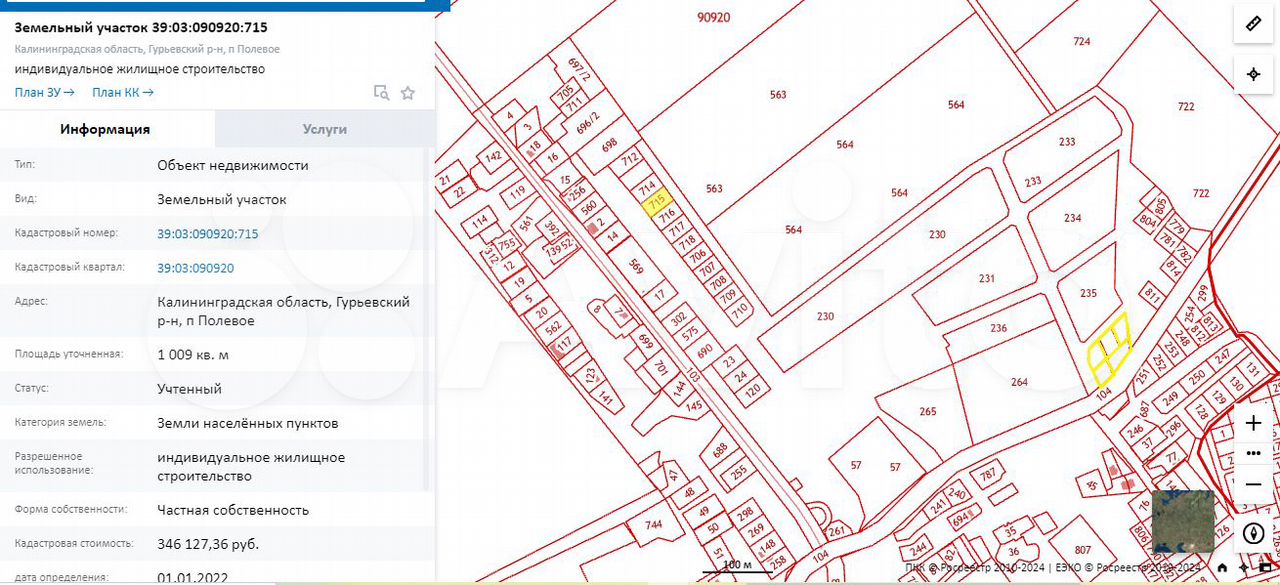Screen dimensions: 1280x585
Task: Click the small home icon at bottom right
Action: (1222, 569)
